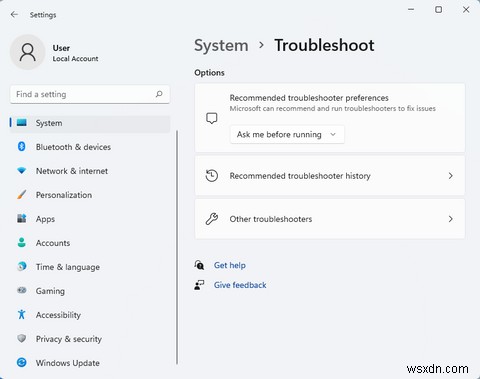Image resolution: width=480 pixels, height=379 pixels.
Task: Click the Accessibility figure icon
Action: (22, 314)
